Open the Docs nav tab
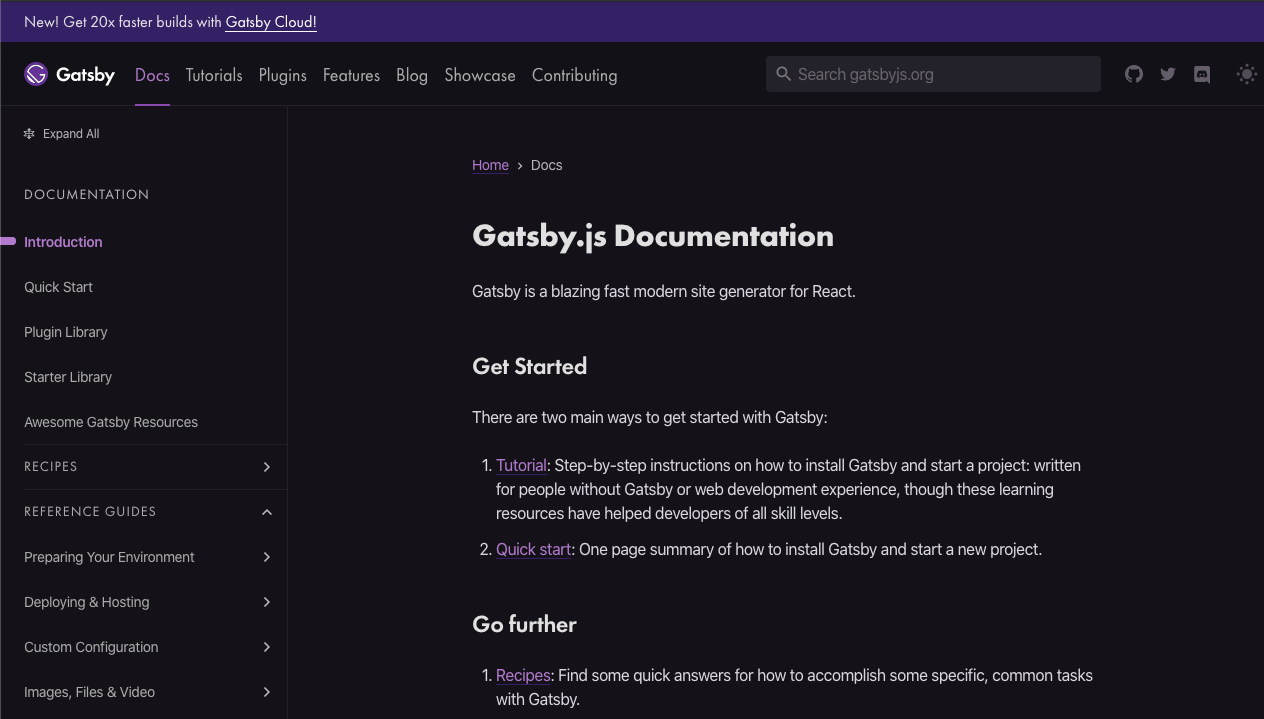The width and height of the screenshot is (1264, 719). point(152,75)
